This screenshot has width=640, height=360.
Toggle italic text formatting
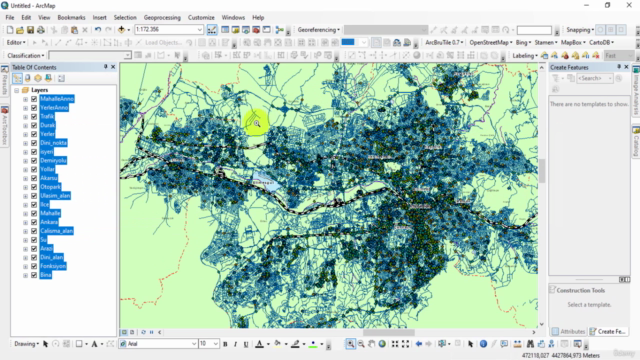236,344
